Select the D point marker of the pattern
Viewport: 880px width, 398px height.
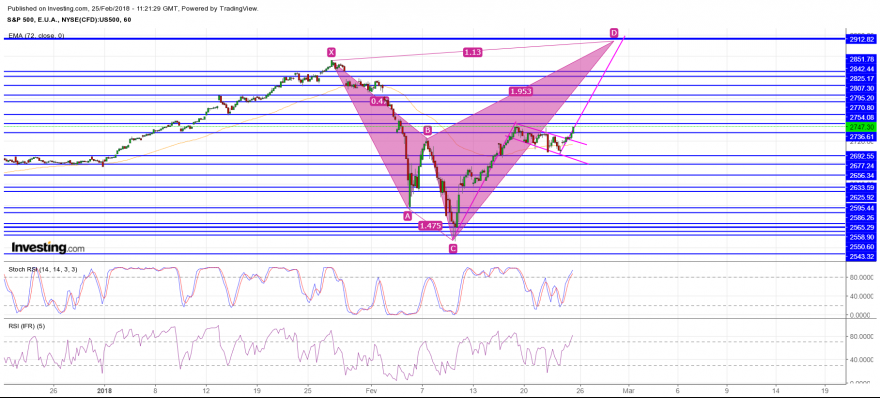614,33
